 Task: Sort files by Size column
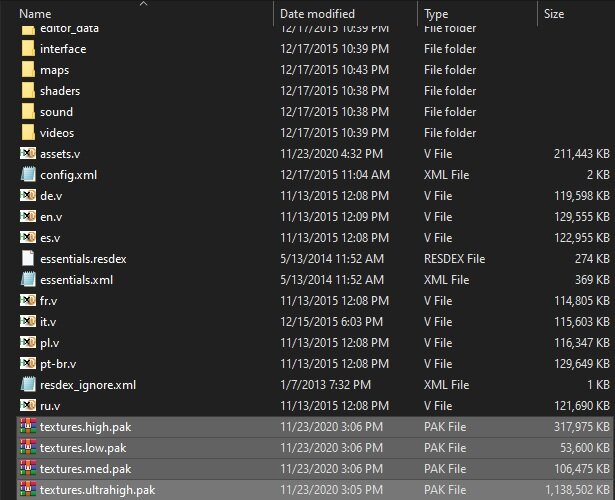(553, 14)
